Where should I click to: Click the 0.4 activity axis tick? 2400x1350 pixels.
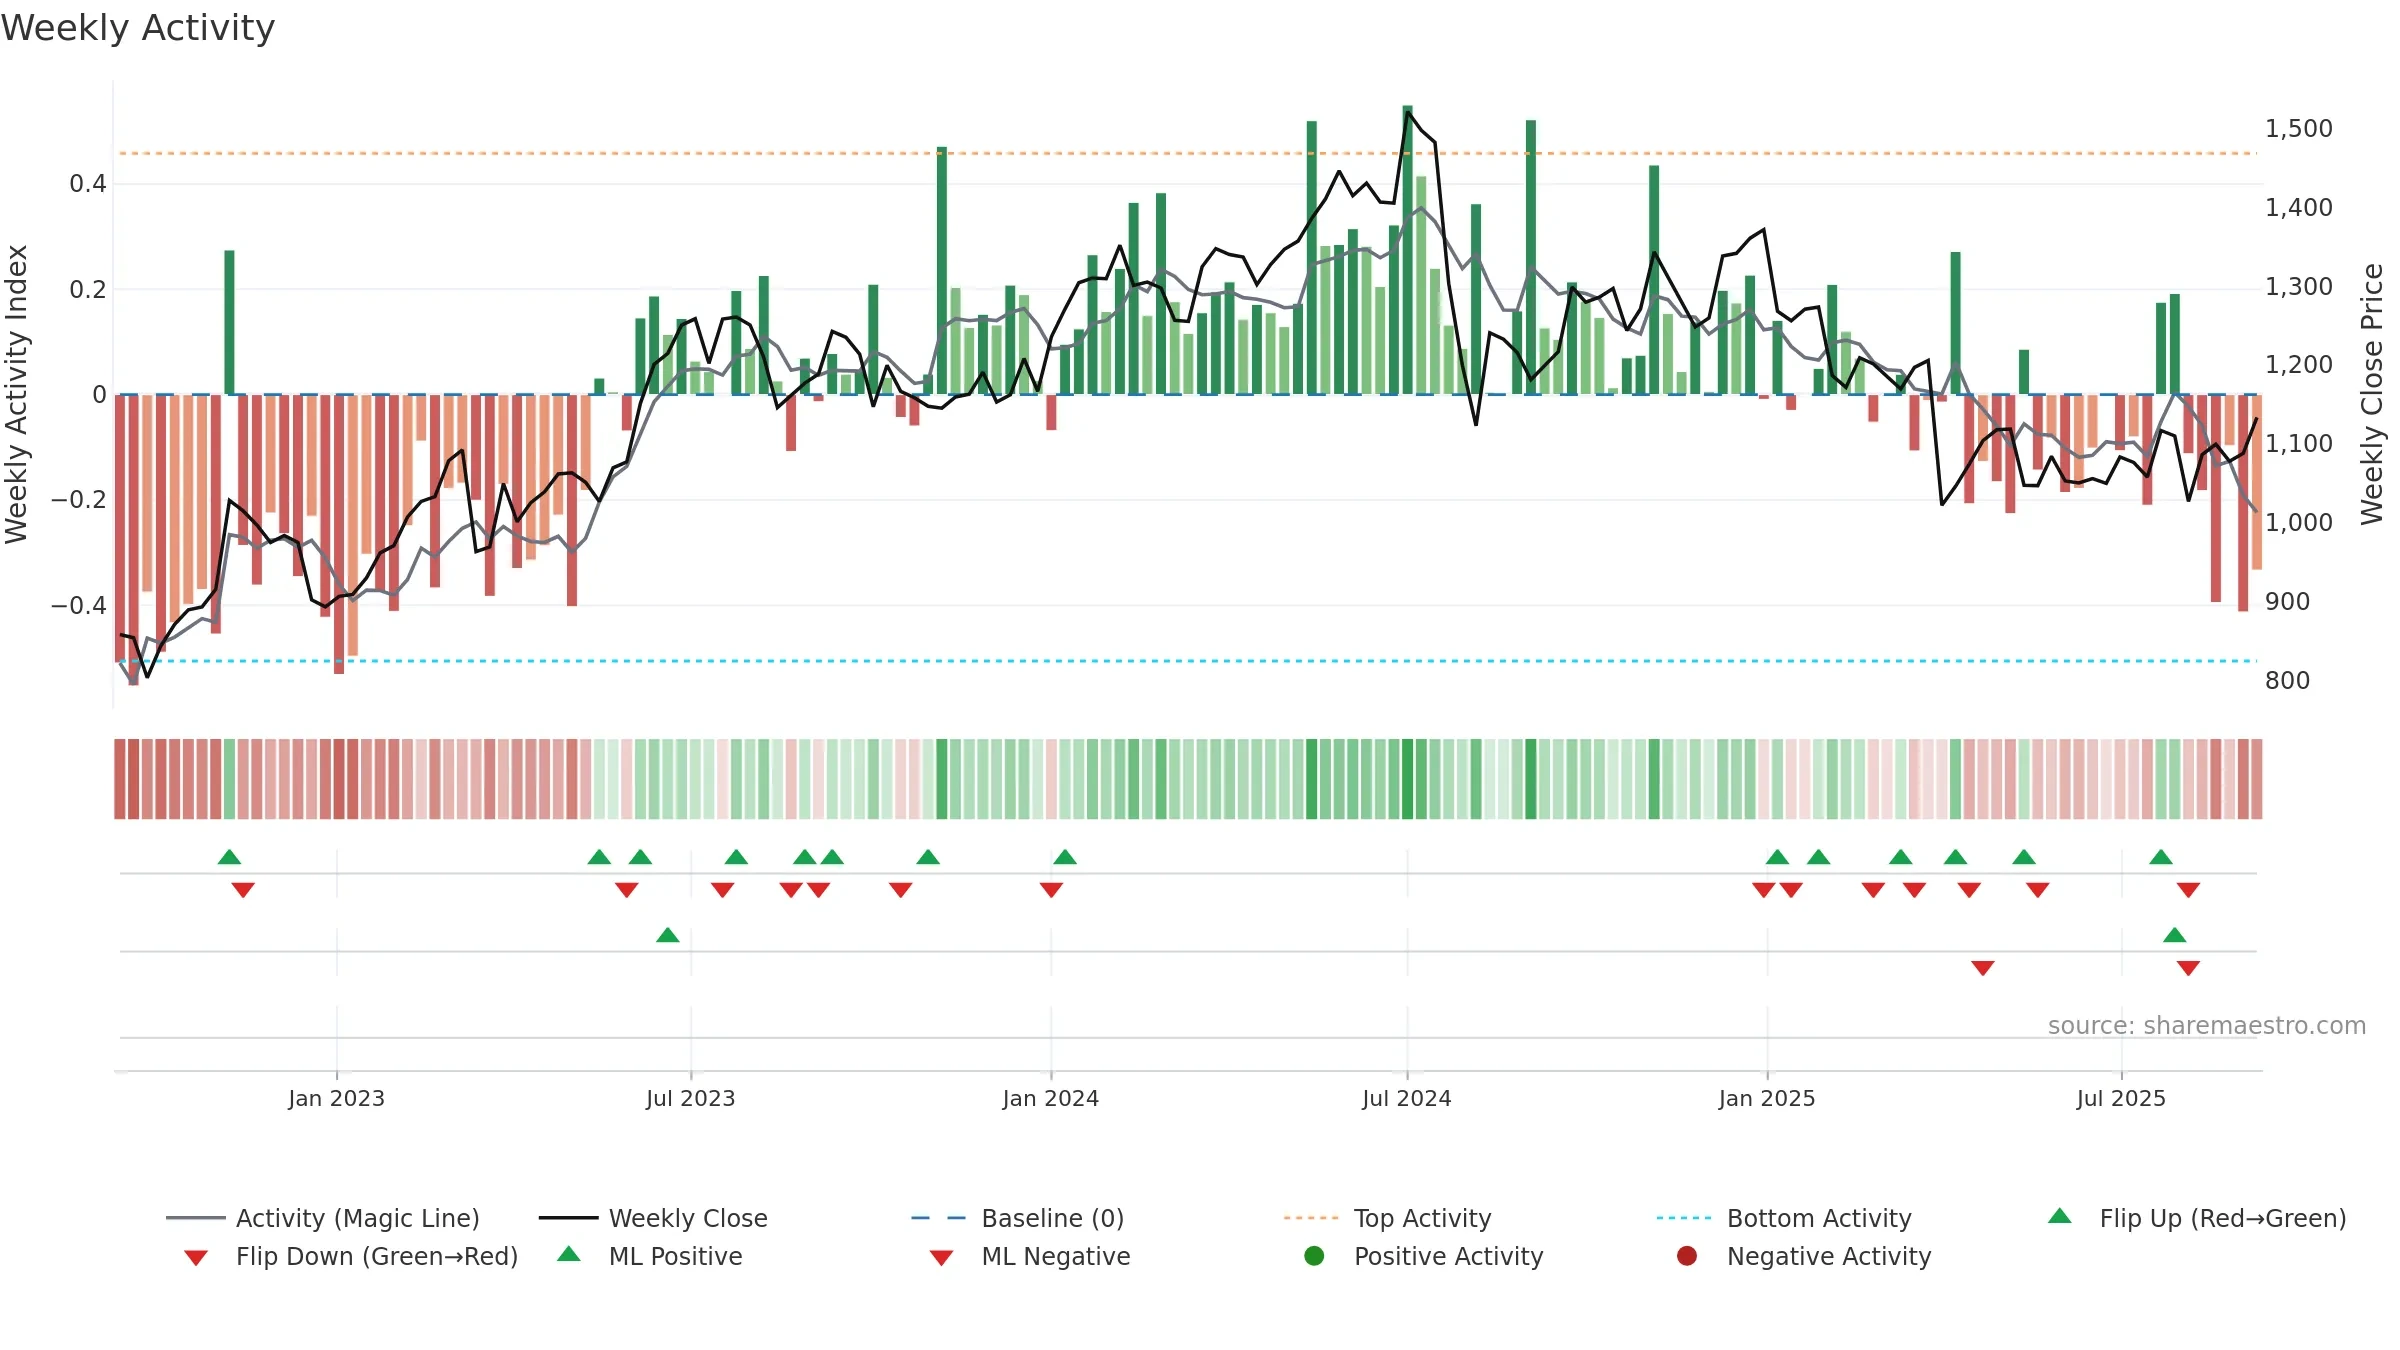[x=88, y=183]
